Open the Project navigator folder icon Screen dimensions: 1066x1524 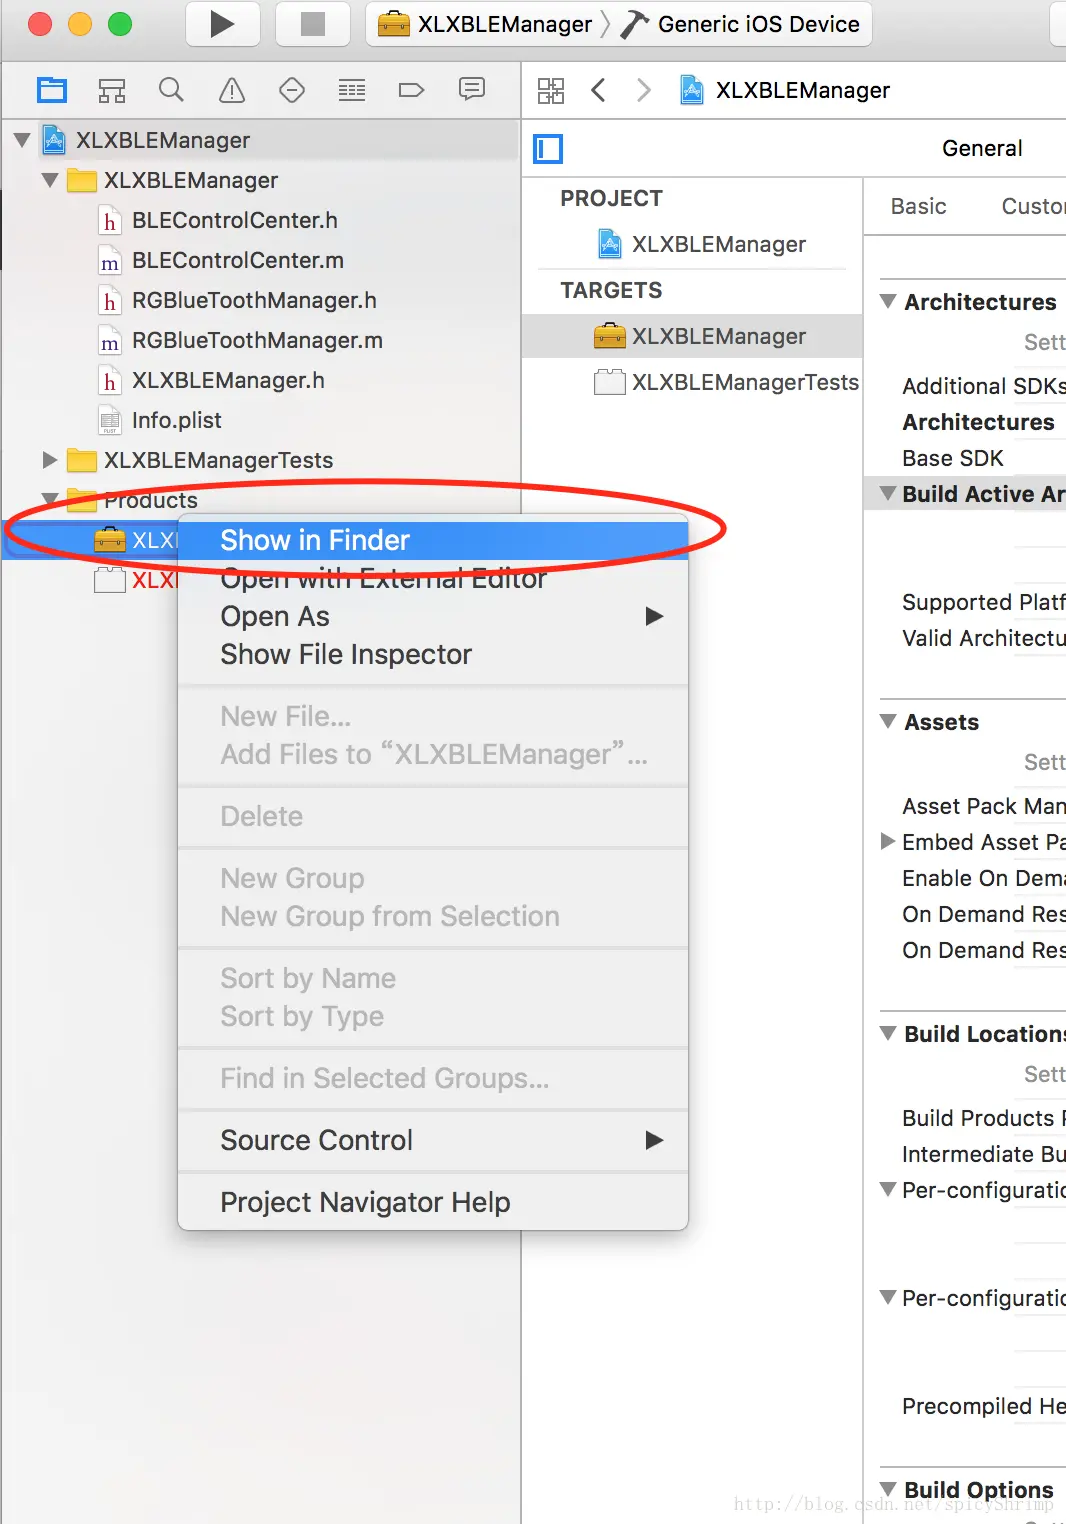pyautogui.click(x=52, y=91)
